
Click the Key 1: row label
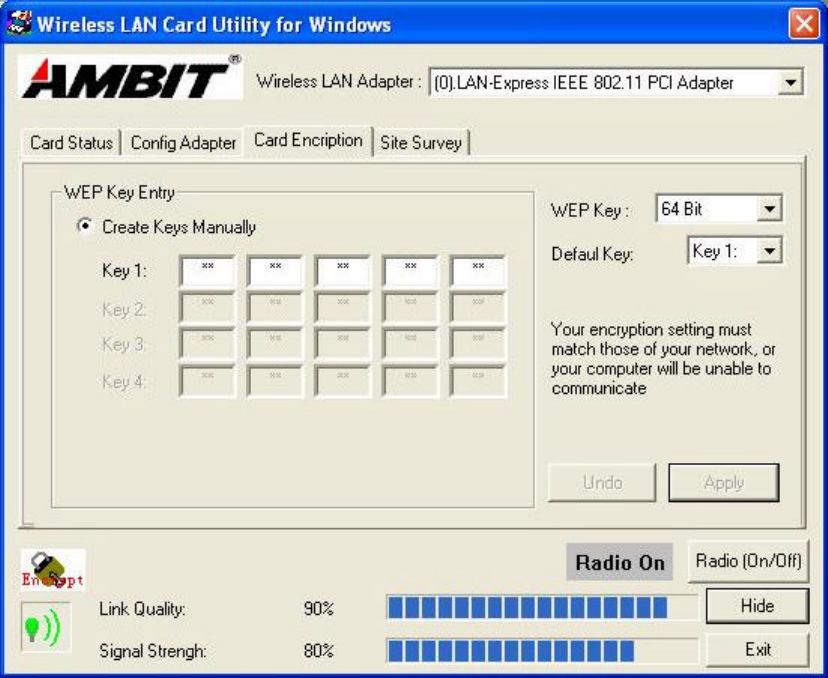[124, 270]
